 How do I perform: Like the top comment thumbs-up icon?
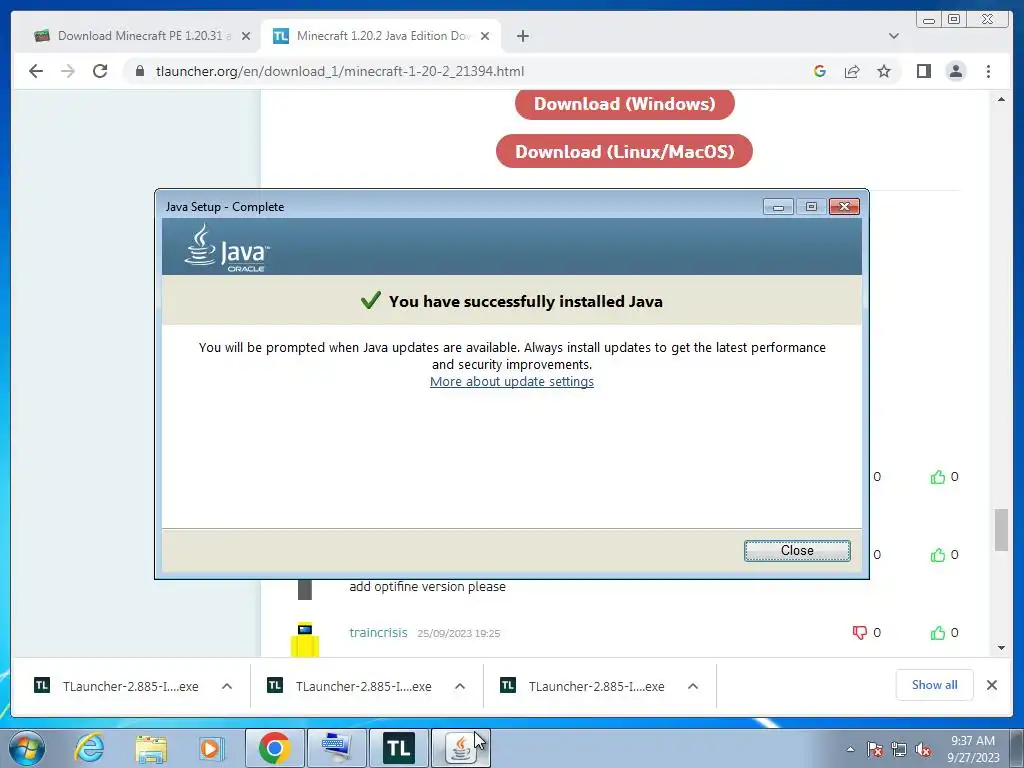pyautogui.click(x=938, y=477)
